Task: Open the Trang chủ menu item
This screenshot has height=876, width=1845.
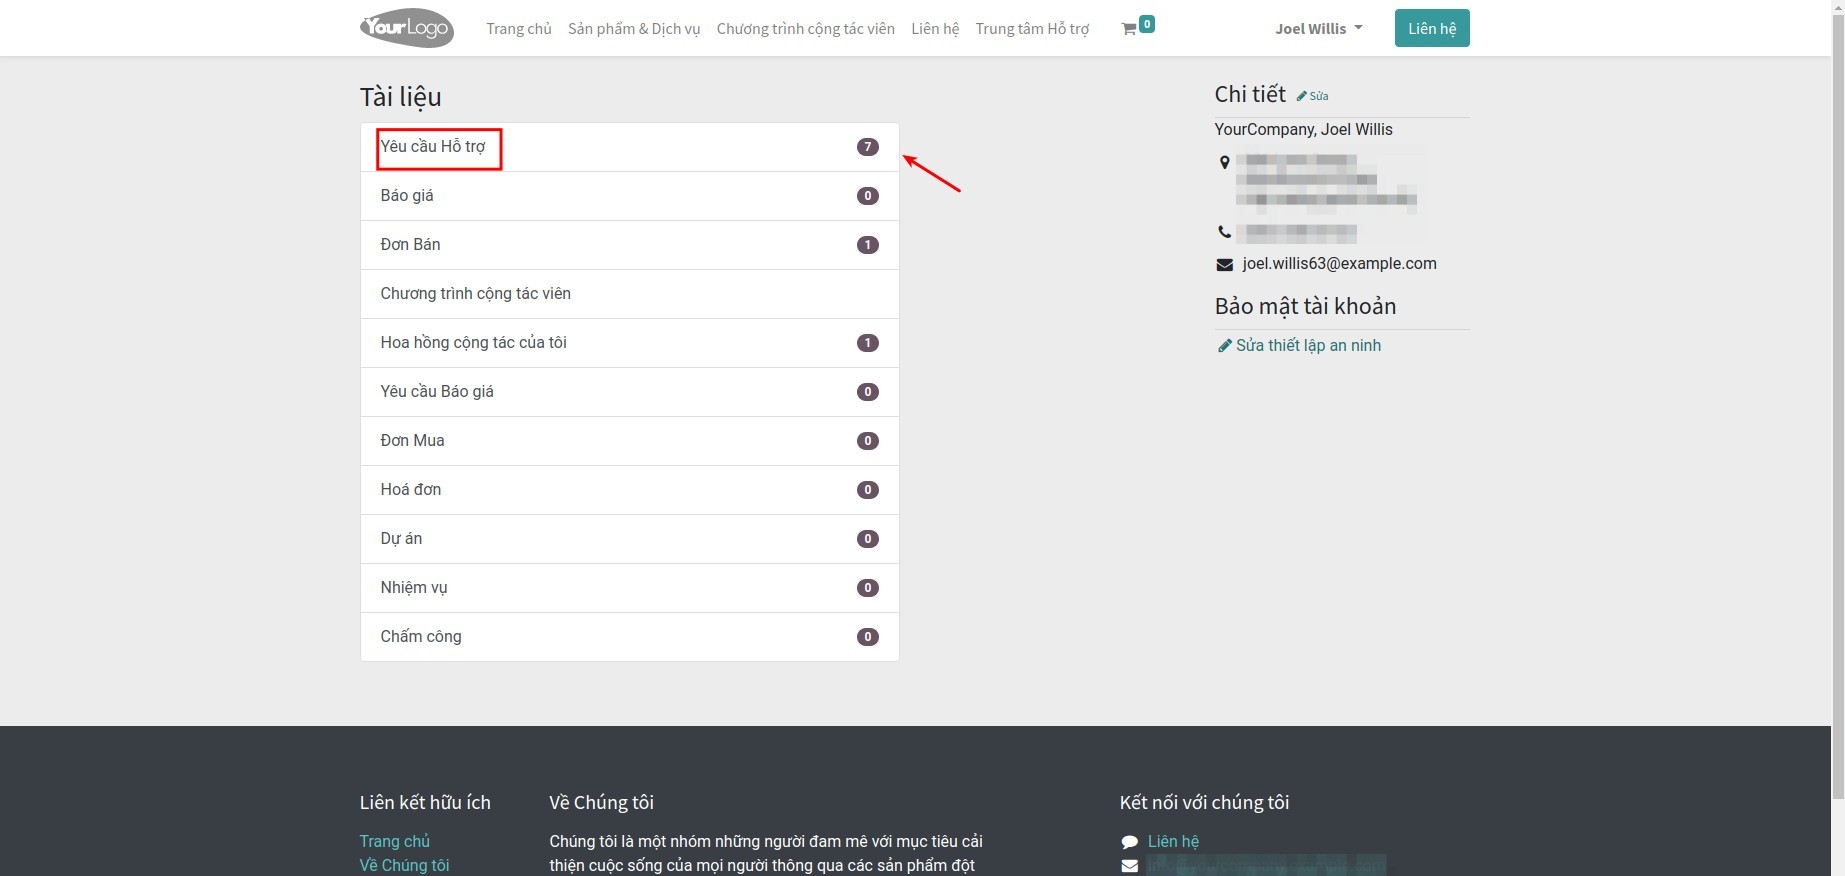Action: [x=518, y=29]
